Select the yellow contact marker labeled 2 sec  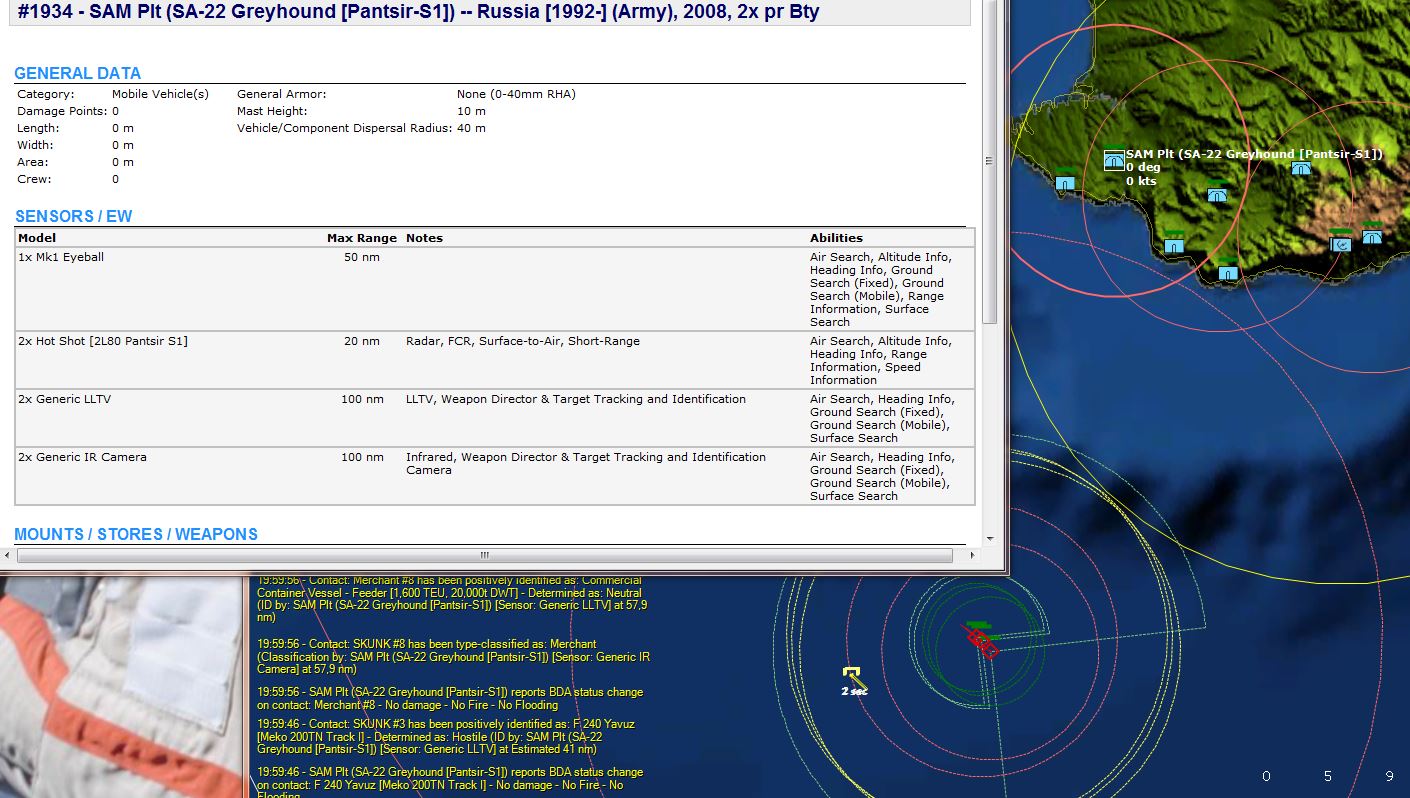coord(852,676)
